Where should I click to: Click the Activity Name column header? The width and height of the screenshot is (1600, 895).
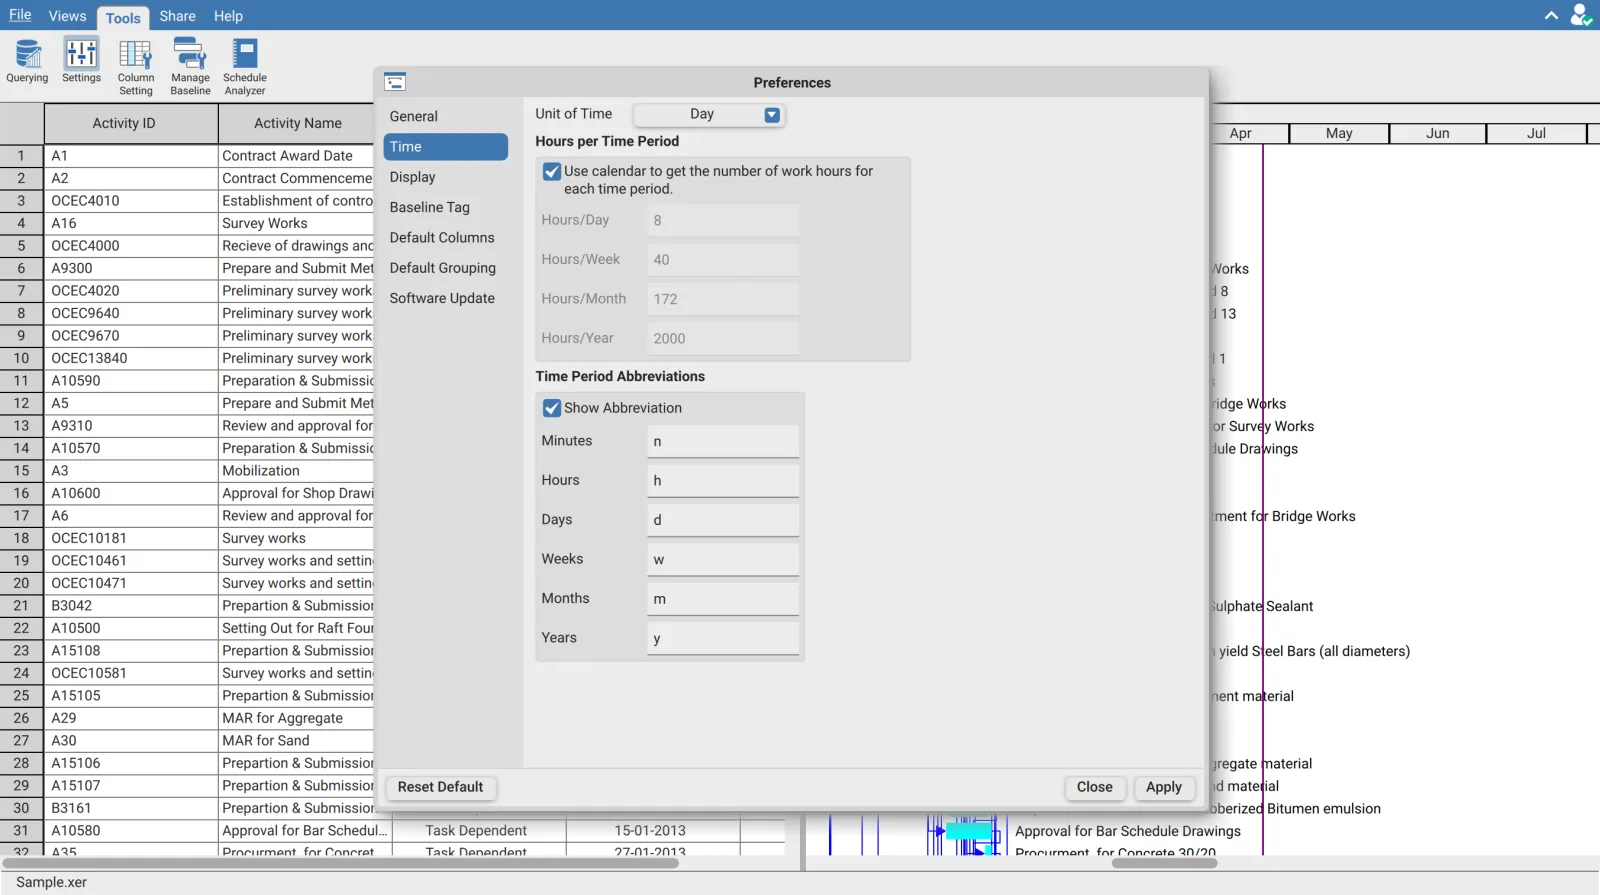[x=297, y=123]
